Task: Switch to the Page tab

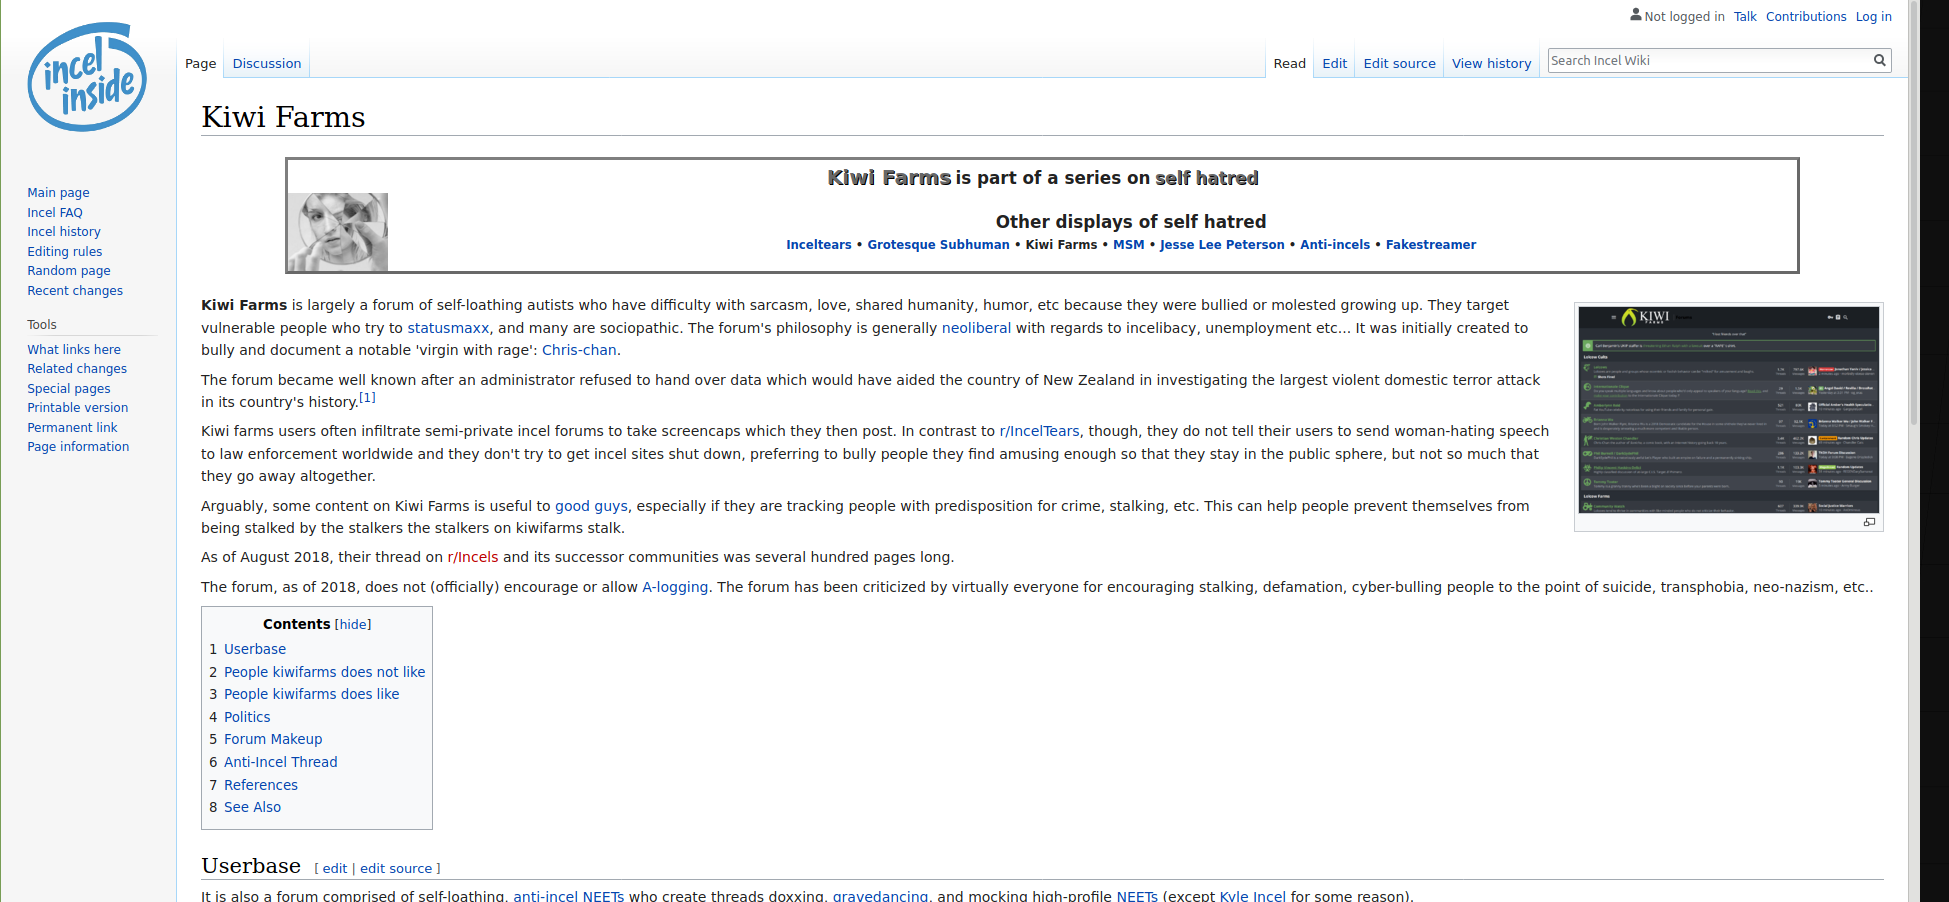Action: point(200,63)
